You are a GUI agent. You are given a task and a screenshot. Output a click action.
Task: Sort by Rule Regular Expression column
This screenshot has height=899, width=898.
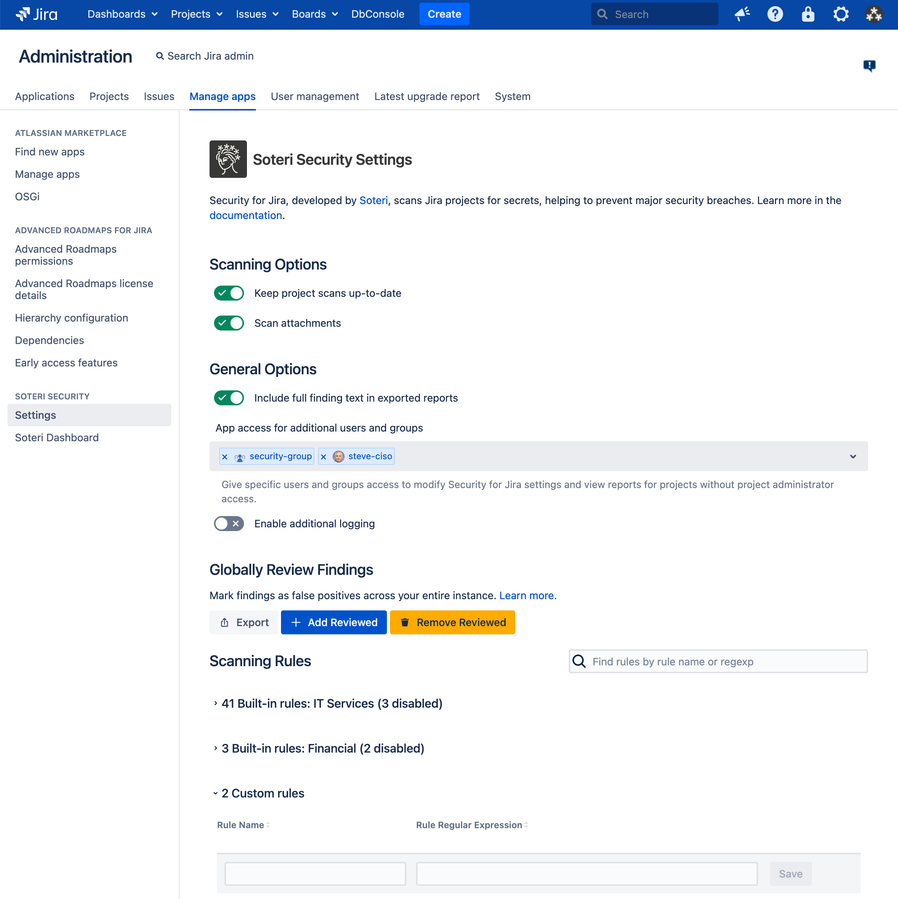[x=472, y=825]
